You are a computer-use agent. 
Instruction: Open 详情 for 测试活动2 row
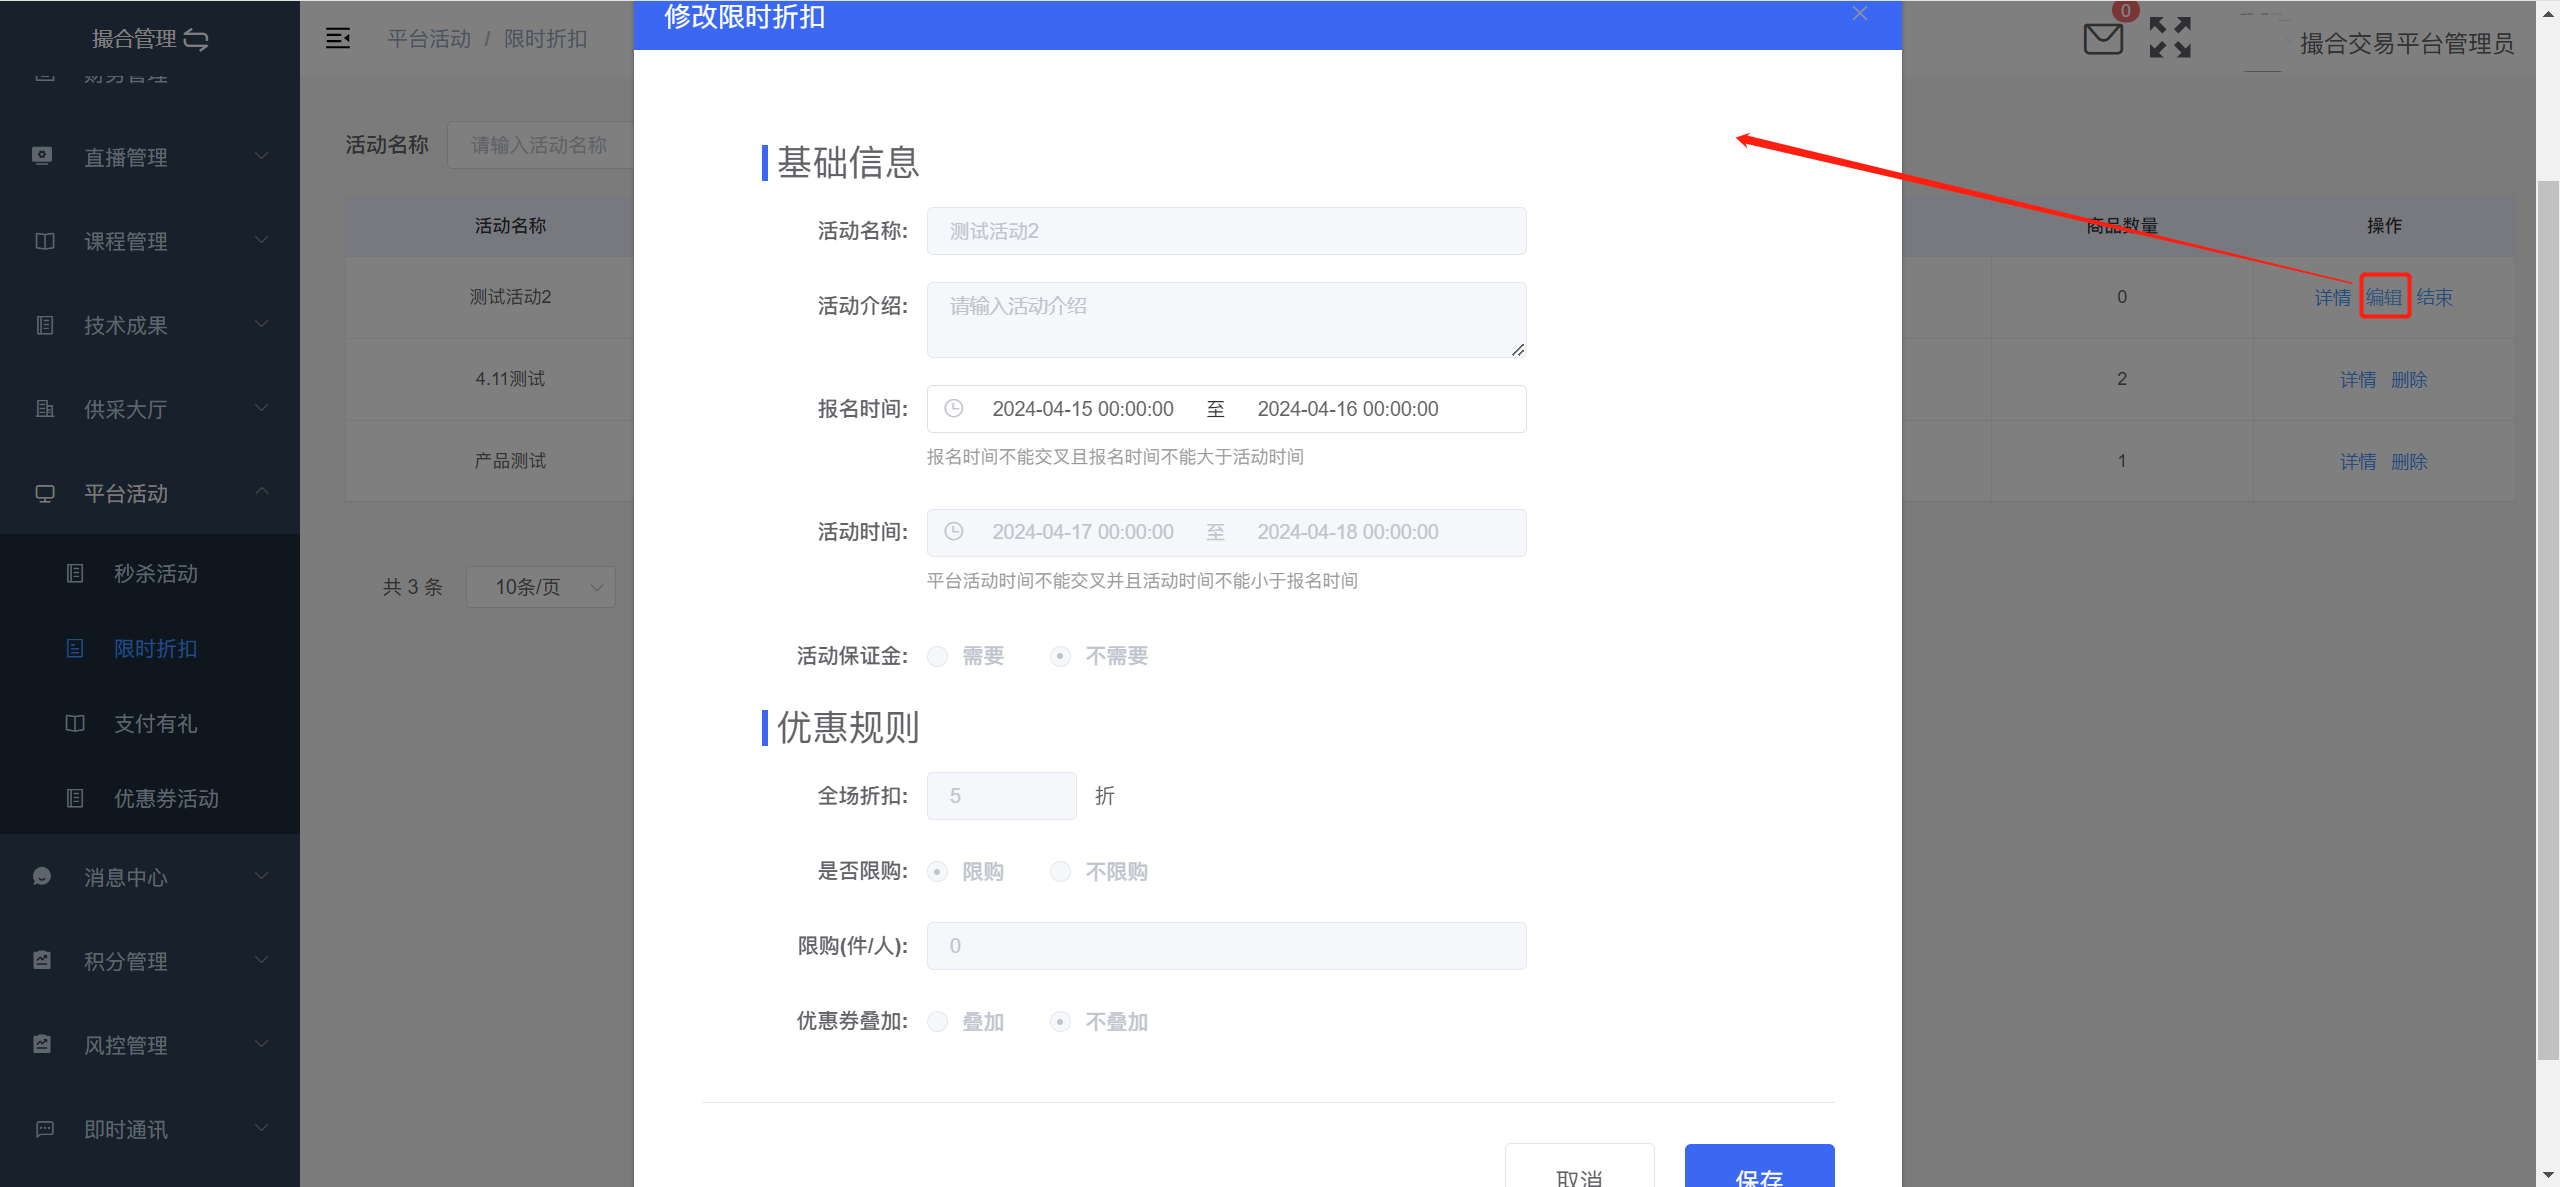point(2333,297)
